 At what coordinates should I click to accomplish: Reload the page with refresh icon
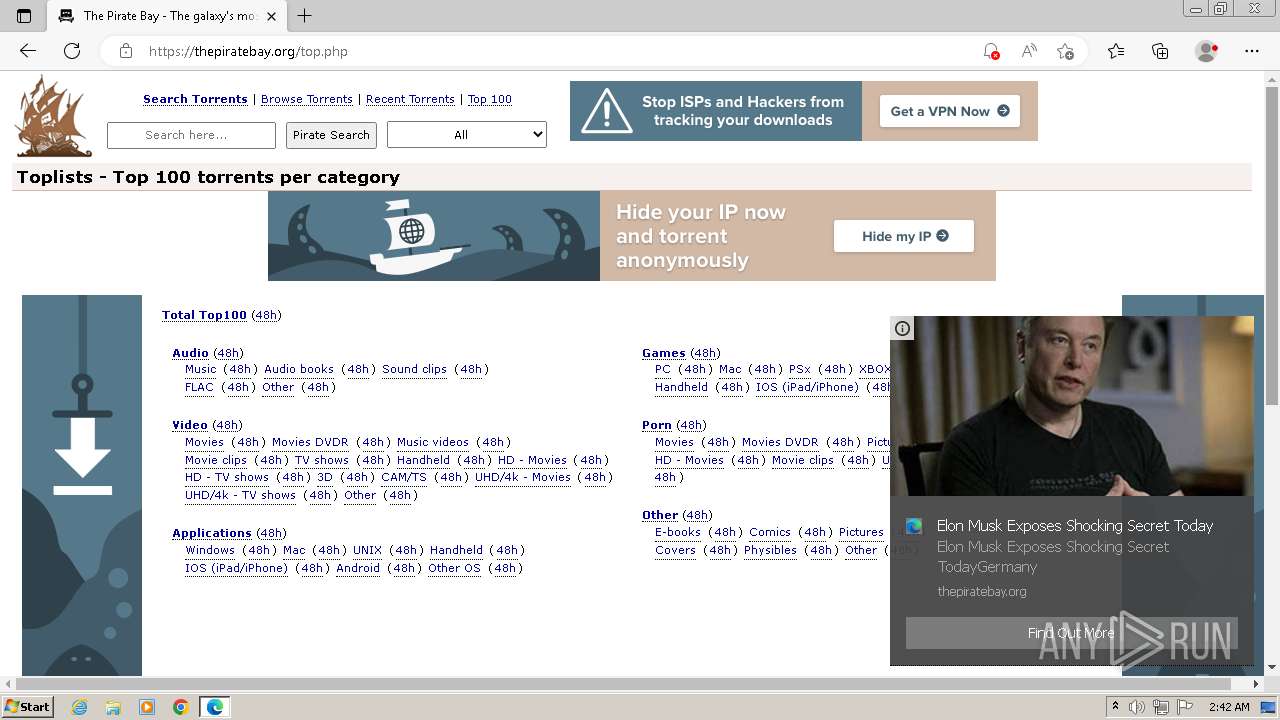pos(72,51)
